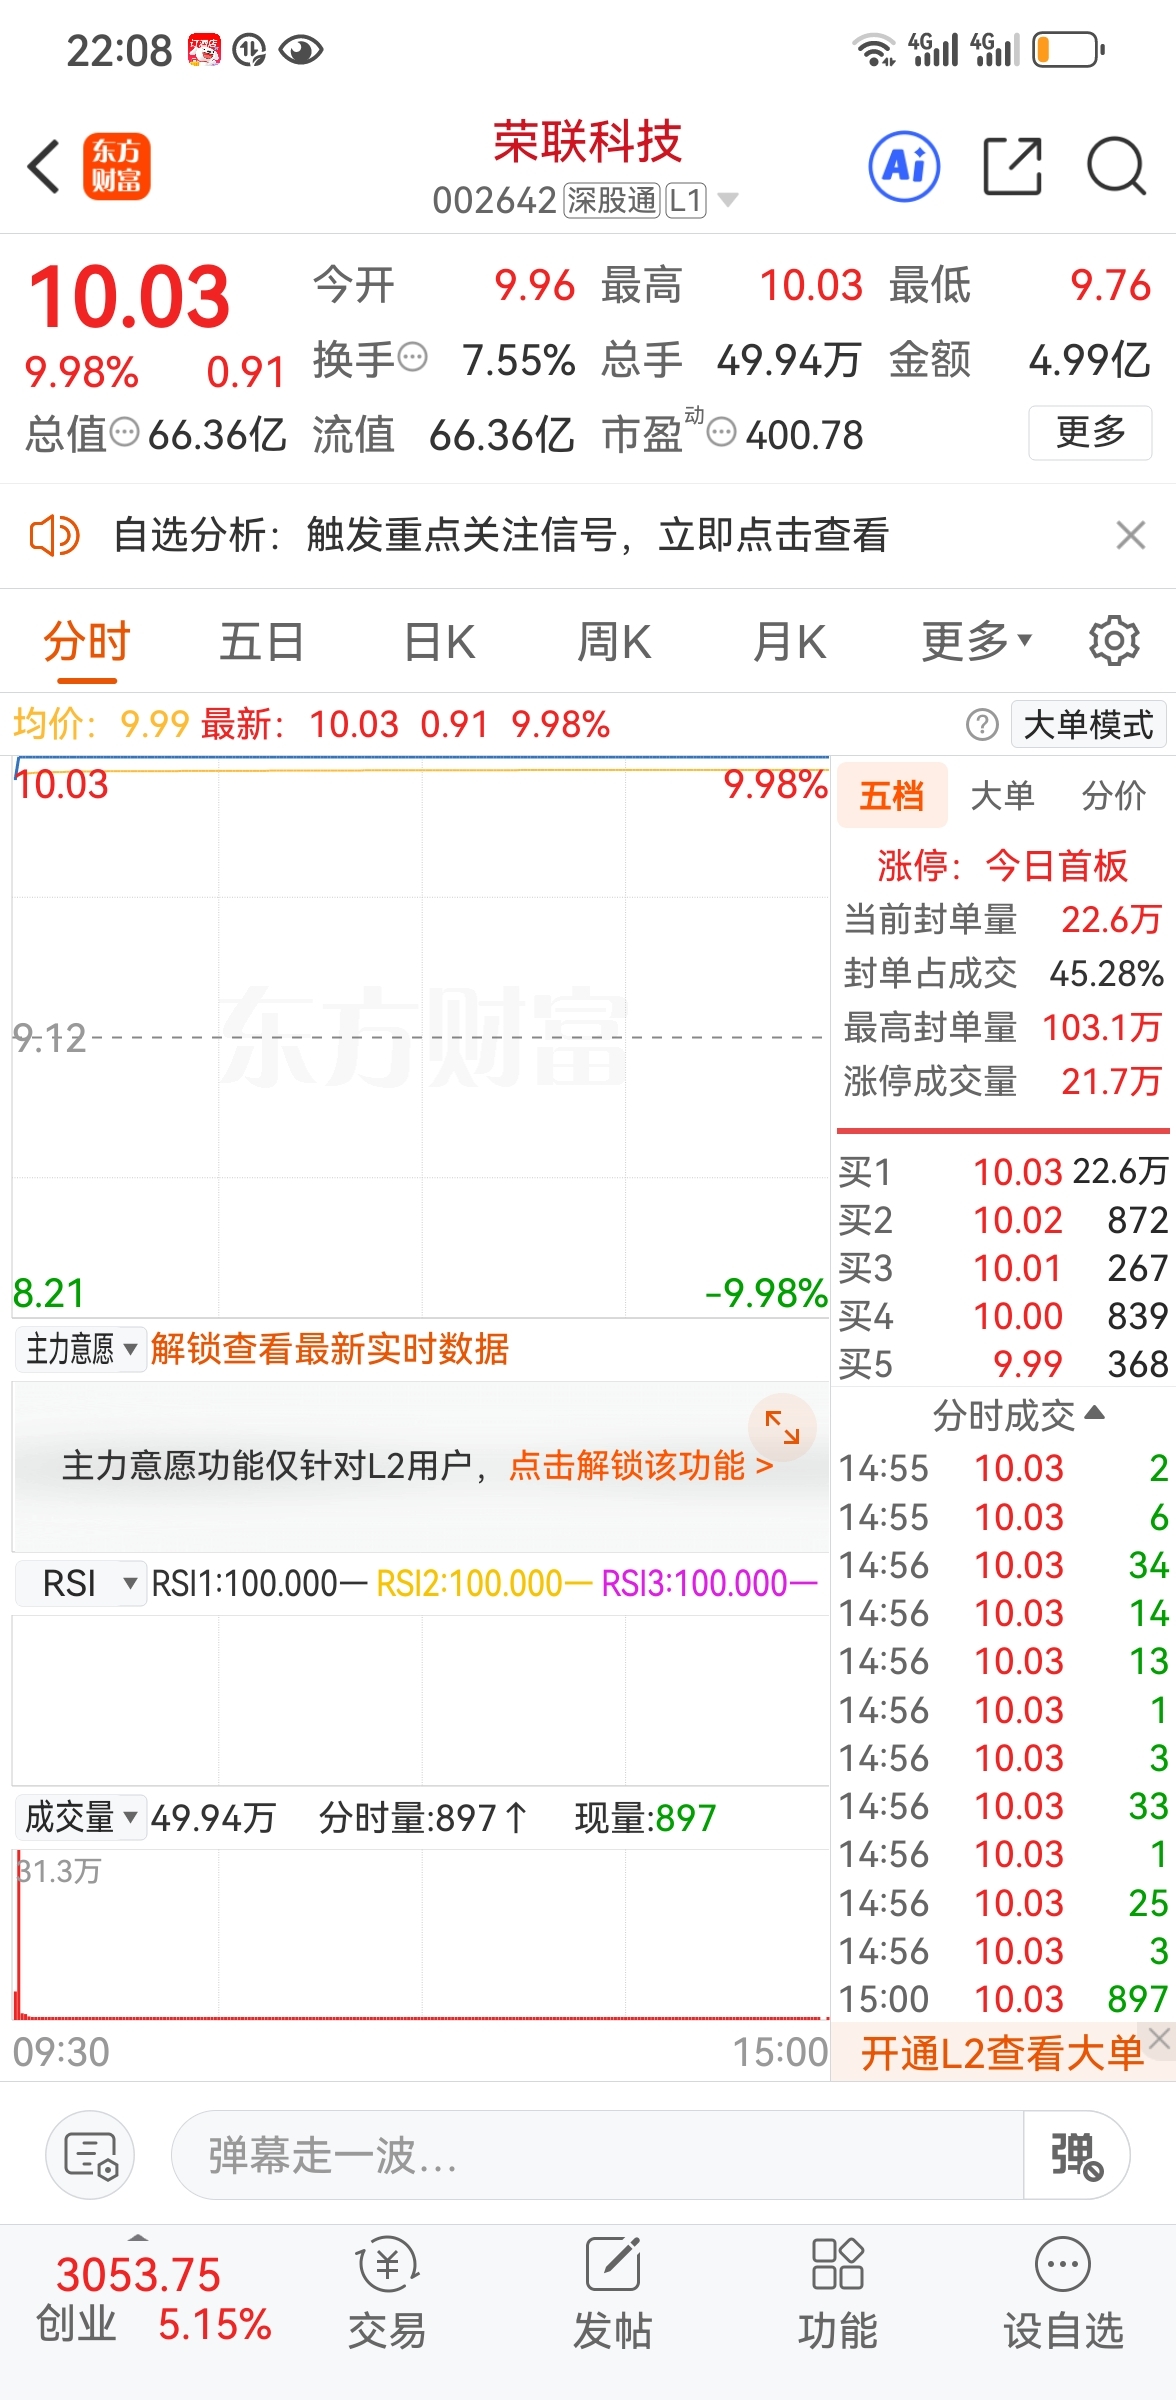Switch to the 五日 tab
Viewport: 1176px width, 2400px height.
click(262, 642)
